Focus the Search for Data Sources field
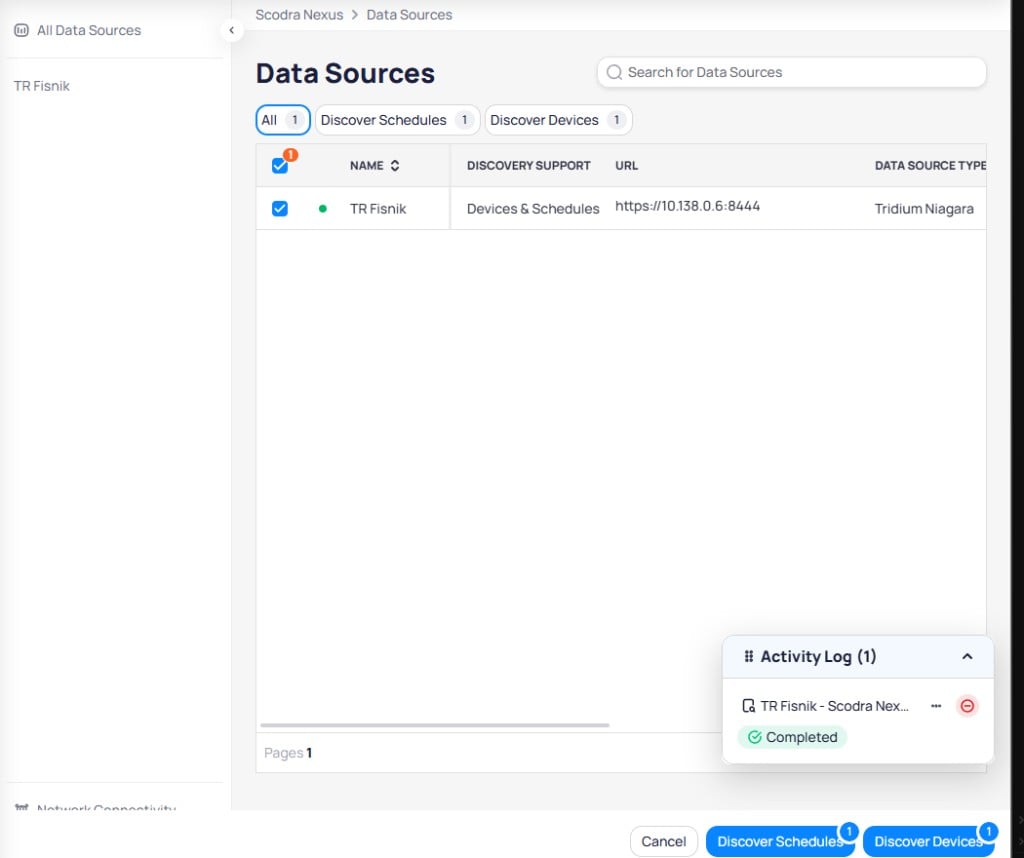 [792, 72]
